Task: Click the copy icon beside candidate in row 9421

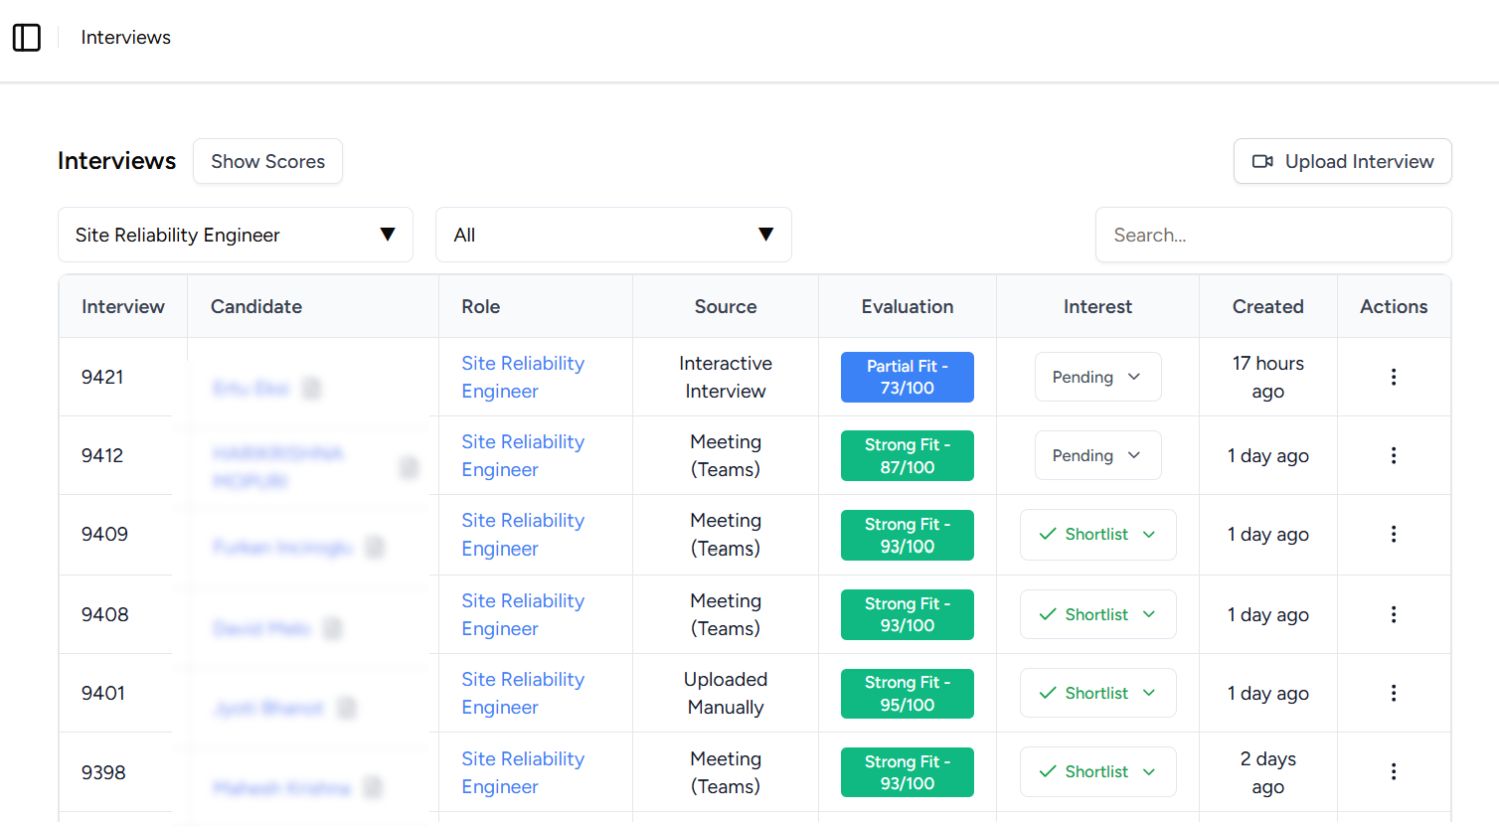Action: pos(310,388)
